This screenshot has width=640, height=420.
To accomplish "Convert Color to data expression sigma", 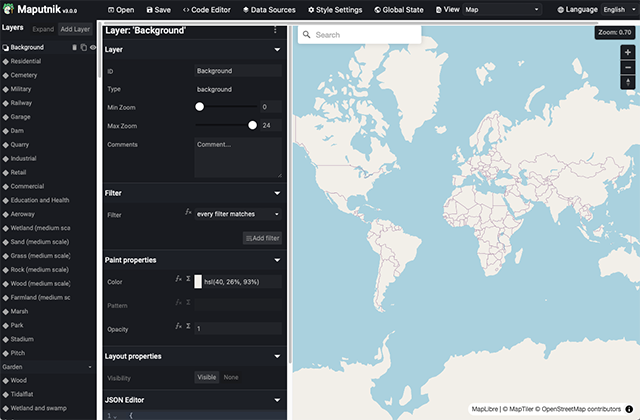I will (x=188, y=279).
